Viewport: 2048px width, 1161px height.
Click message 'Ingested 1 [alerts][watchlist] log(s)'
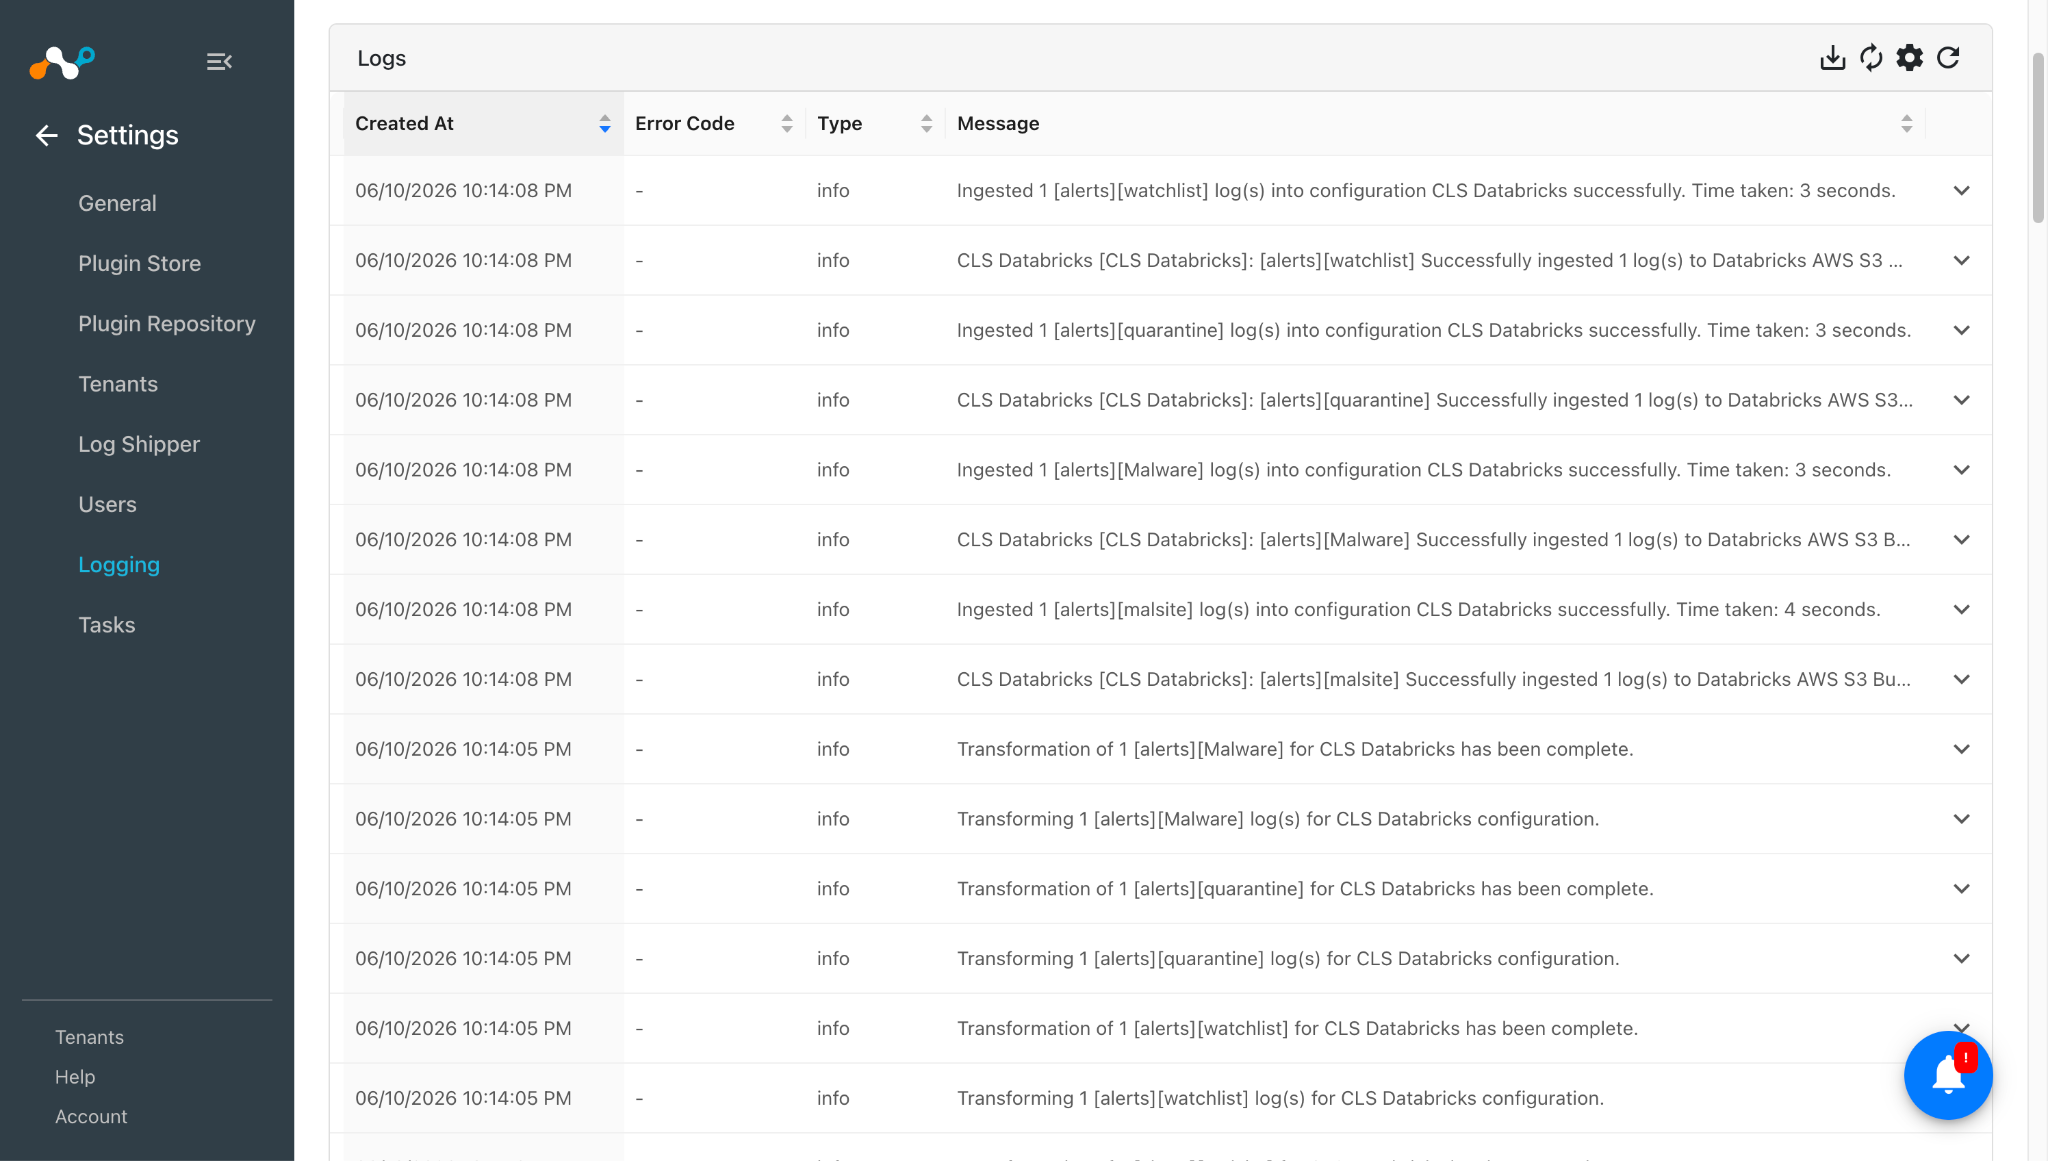1426,191
